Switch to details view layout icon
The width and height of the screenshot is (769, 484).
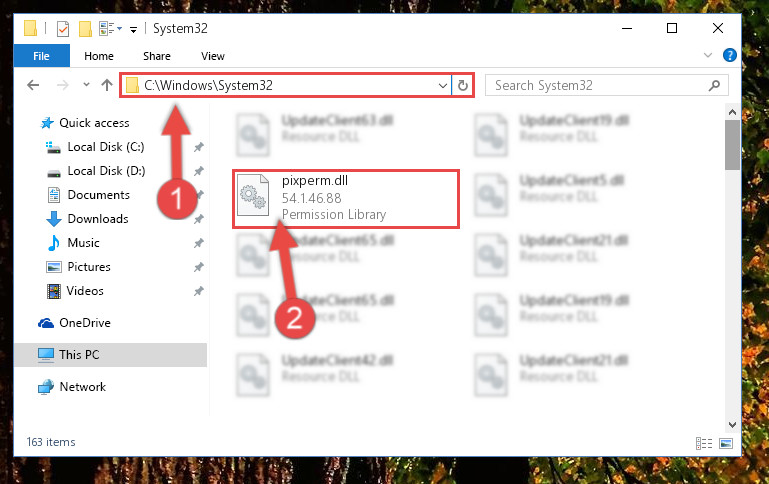(704, 443)
